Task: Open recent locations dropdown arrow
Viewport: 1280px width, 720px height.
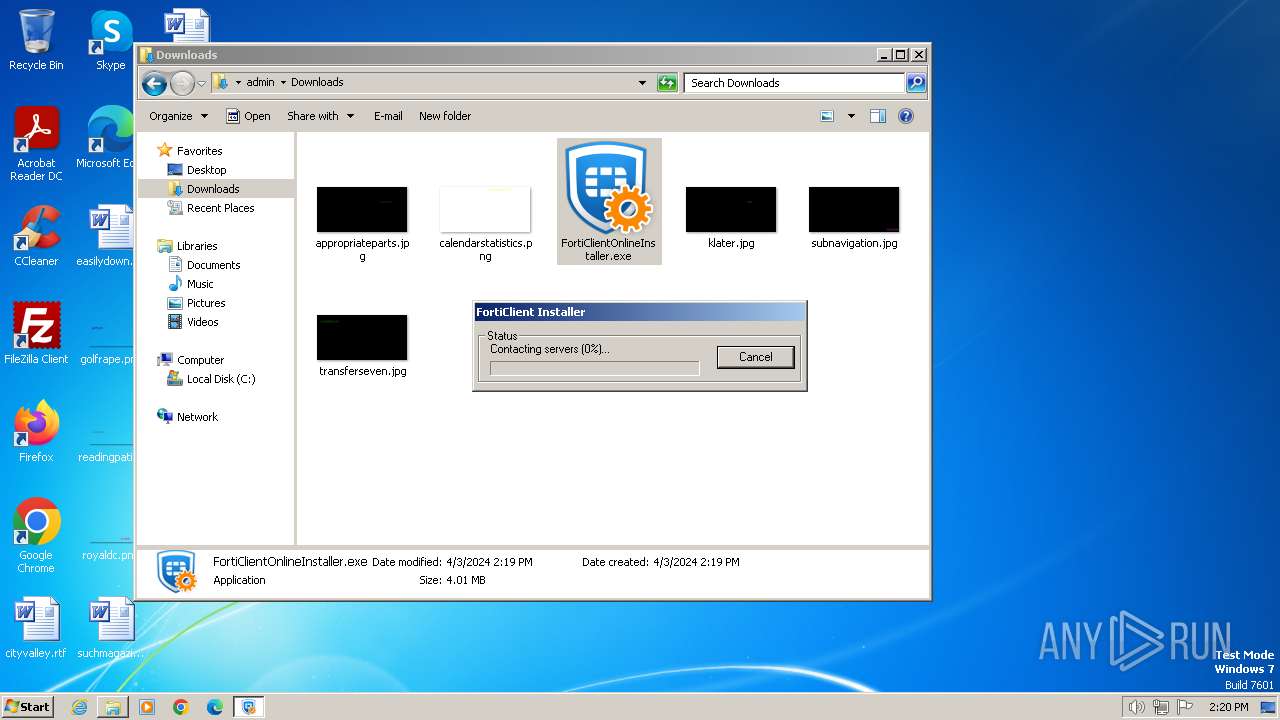Action: (x=202, y=83)
